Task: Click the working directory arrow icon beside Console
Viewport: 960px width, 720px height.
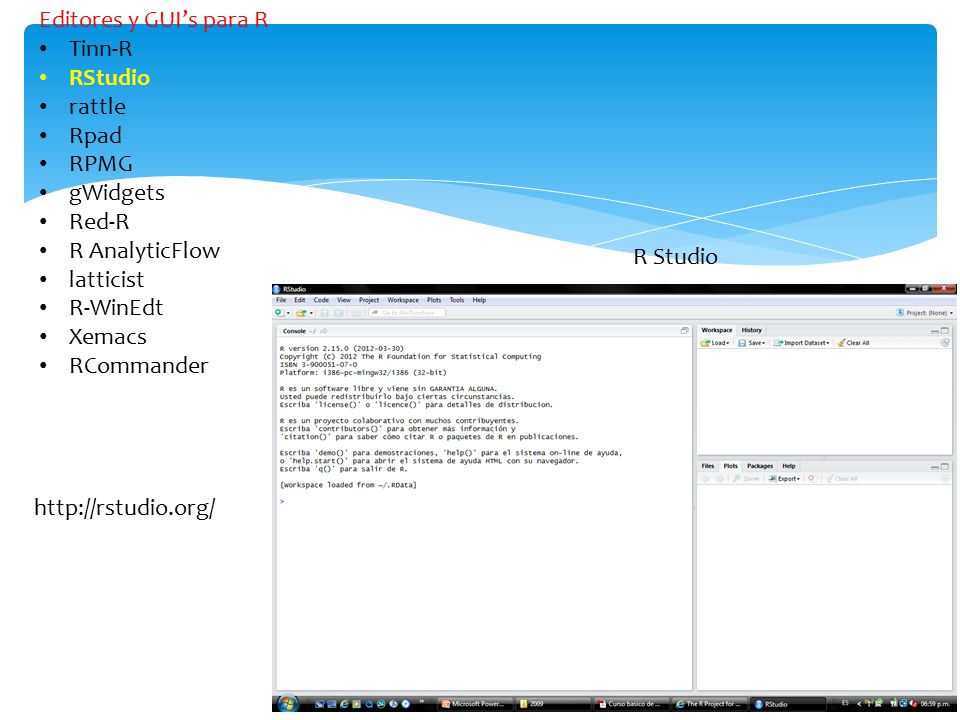Action: pos(324,331)
